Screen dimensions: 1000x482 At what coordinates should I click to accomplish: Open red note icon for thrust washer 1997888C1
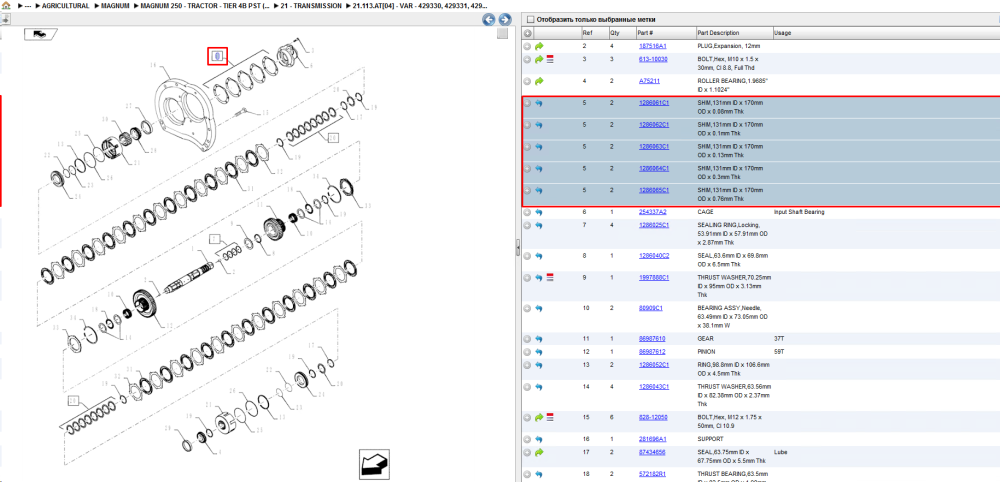coord(550,278)
